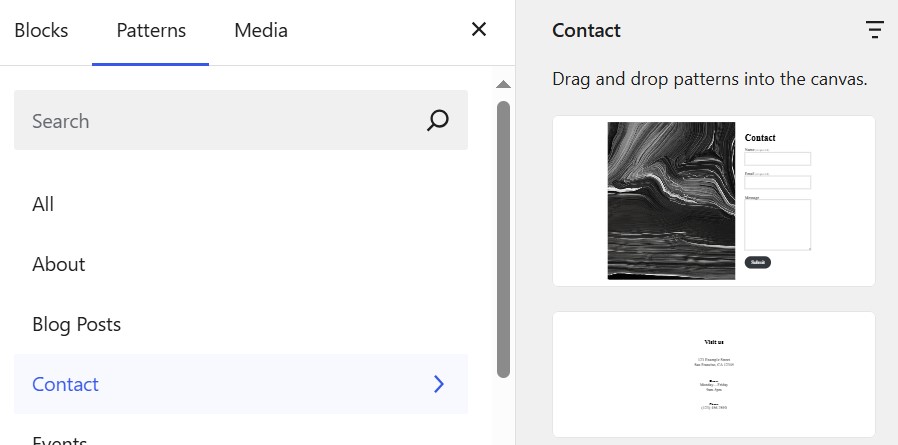
Task: Open the pattern filter options icon
Action: coord(875,30)
